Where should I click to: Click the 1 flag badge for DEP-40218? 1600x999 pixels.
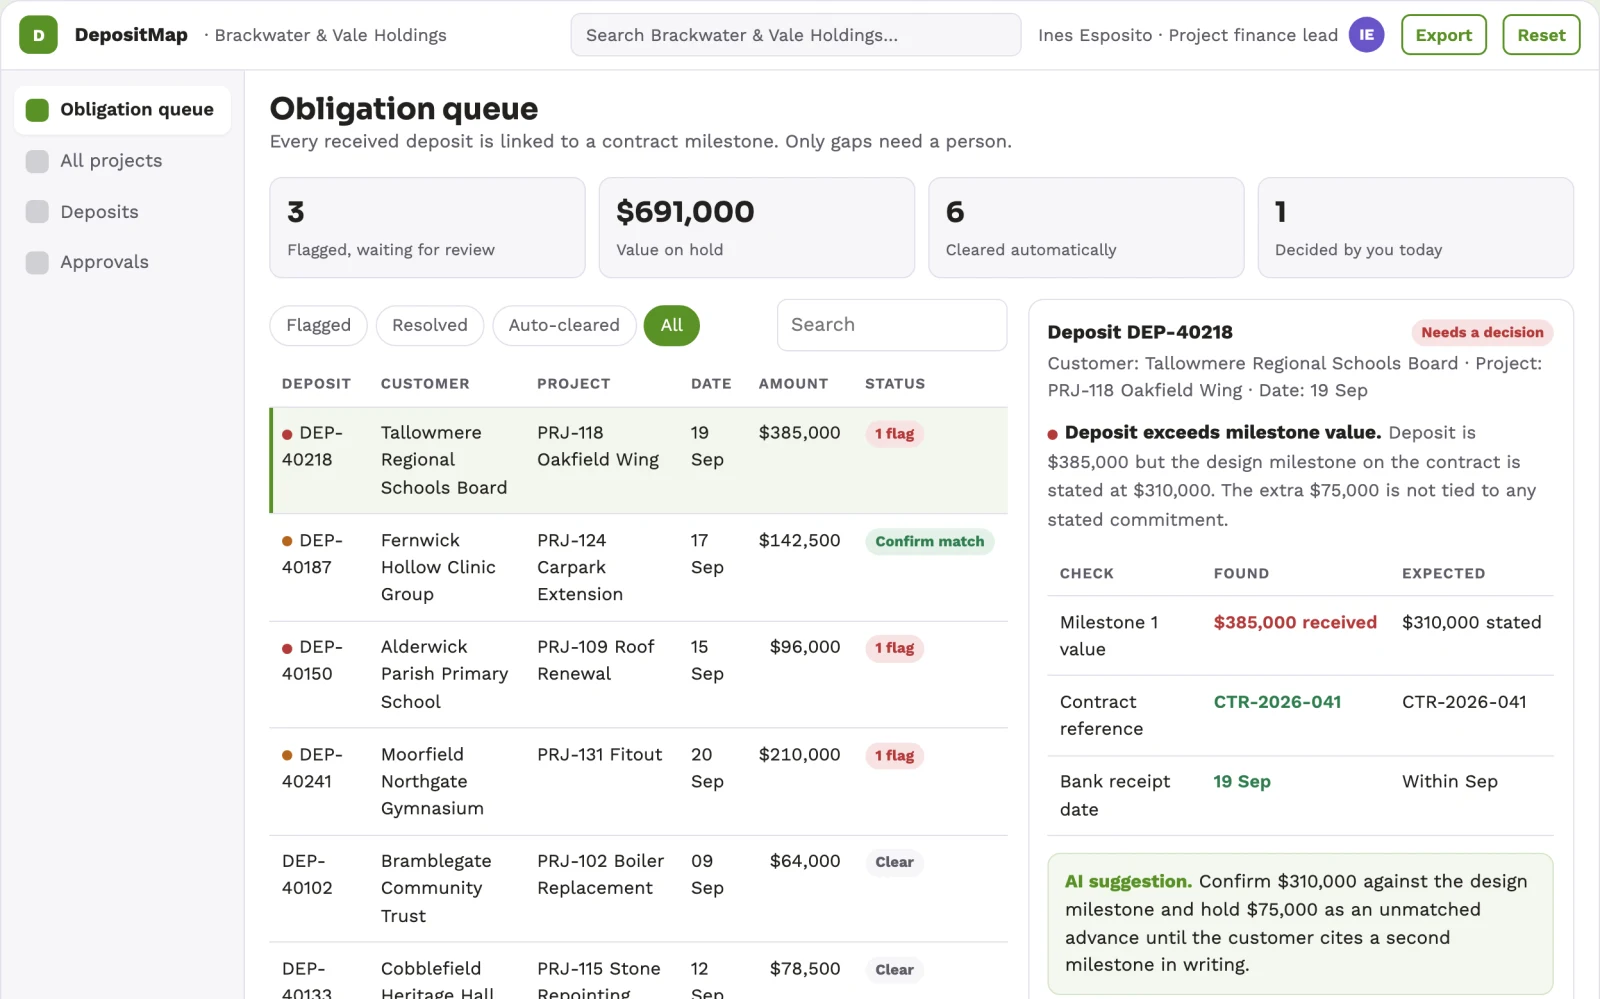pyautogui.click(x=894, y=434)
